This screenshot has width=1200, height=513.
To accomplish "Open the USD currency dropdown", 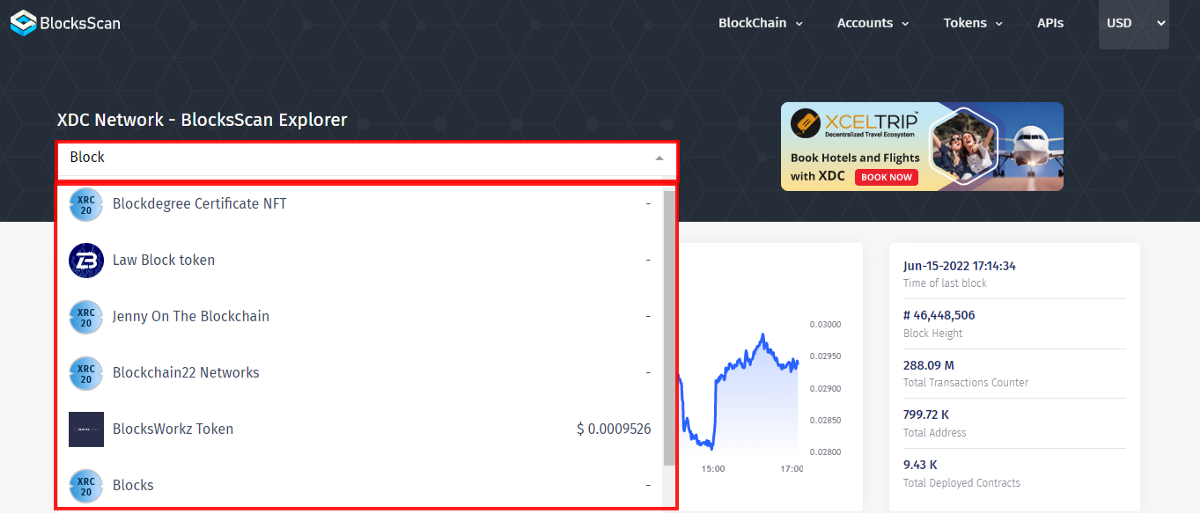I will pos(1134,23).
